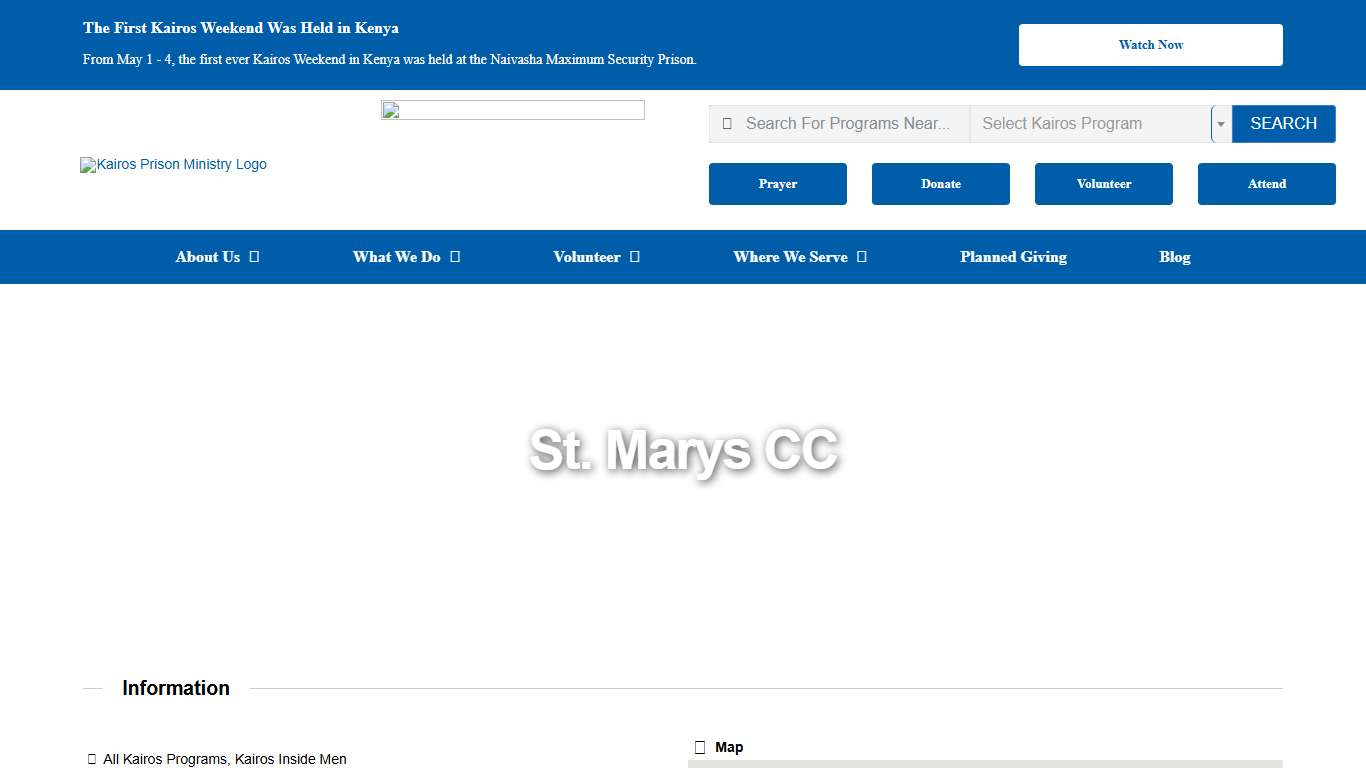The width and height of the screenshot is (1366, 768).
Task: Open the Planned Giving page
Action: 1013,257
